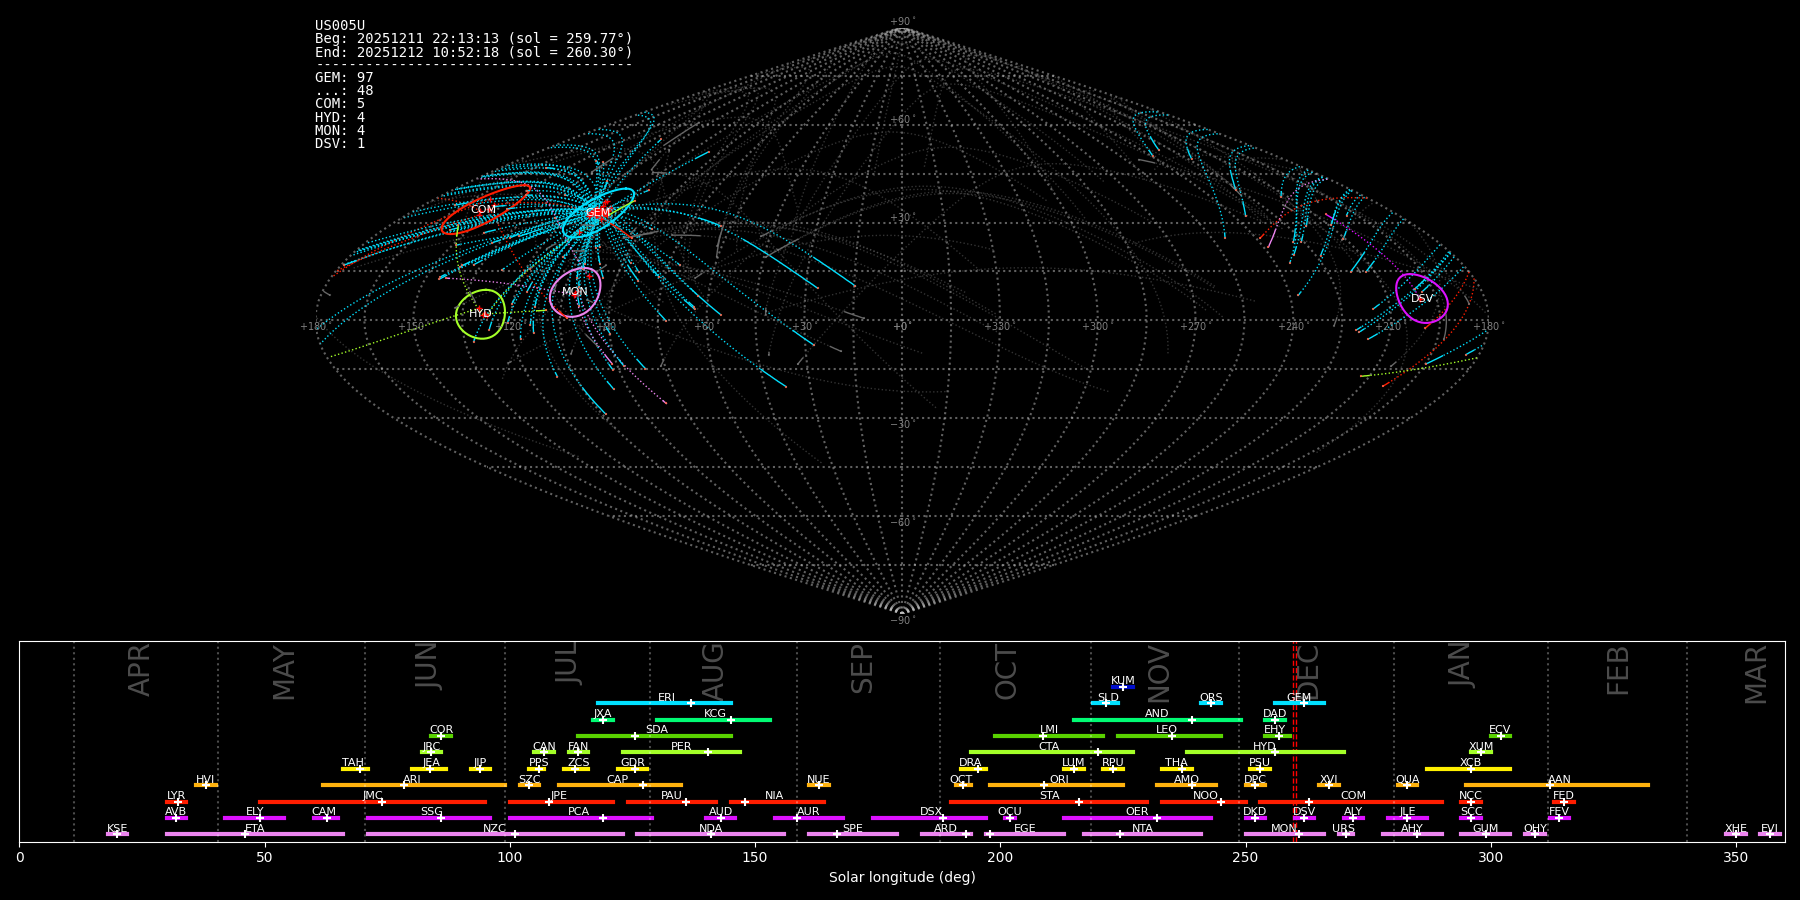Select the green HYD circle on sky map
1800x900 pixels.
(x=480, y=314)
